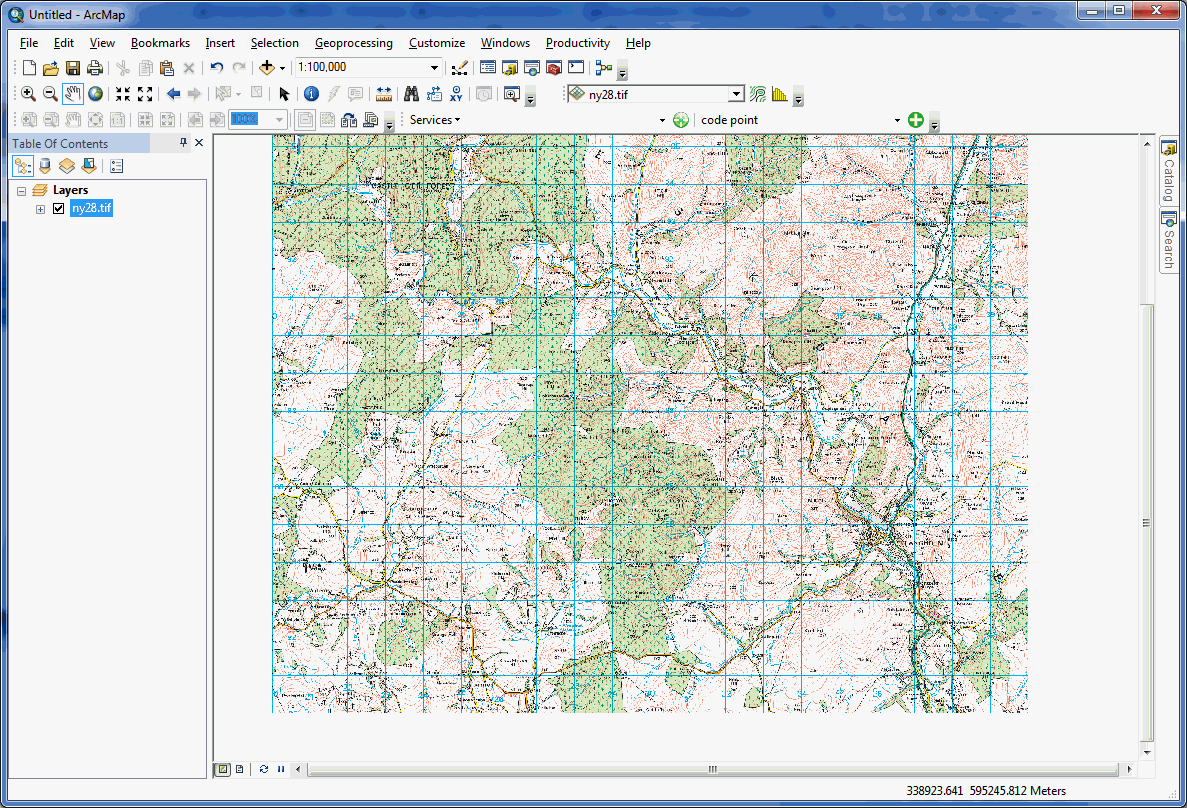Click the yellow histogram icon
The image size is (1187, 808).
[x=780, y=94]
